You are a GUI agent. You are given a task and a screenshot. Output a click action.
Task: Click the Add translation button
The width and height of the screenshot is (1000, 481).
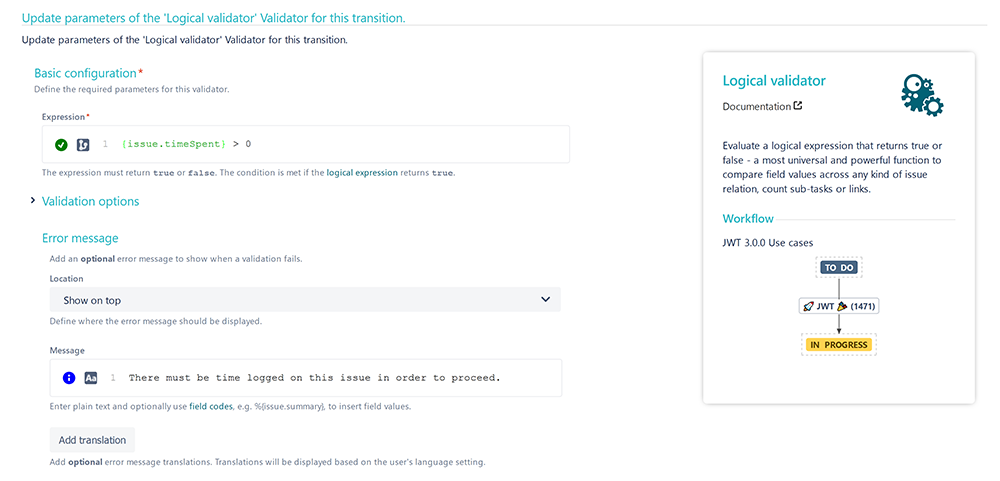pyautogui.click(x=92, y=440)
